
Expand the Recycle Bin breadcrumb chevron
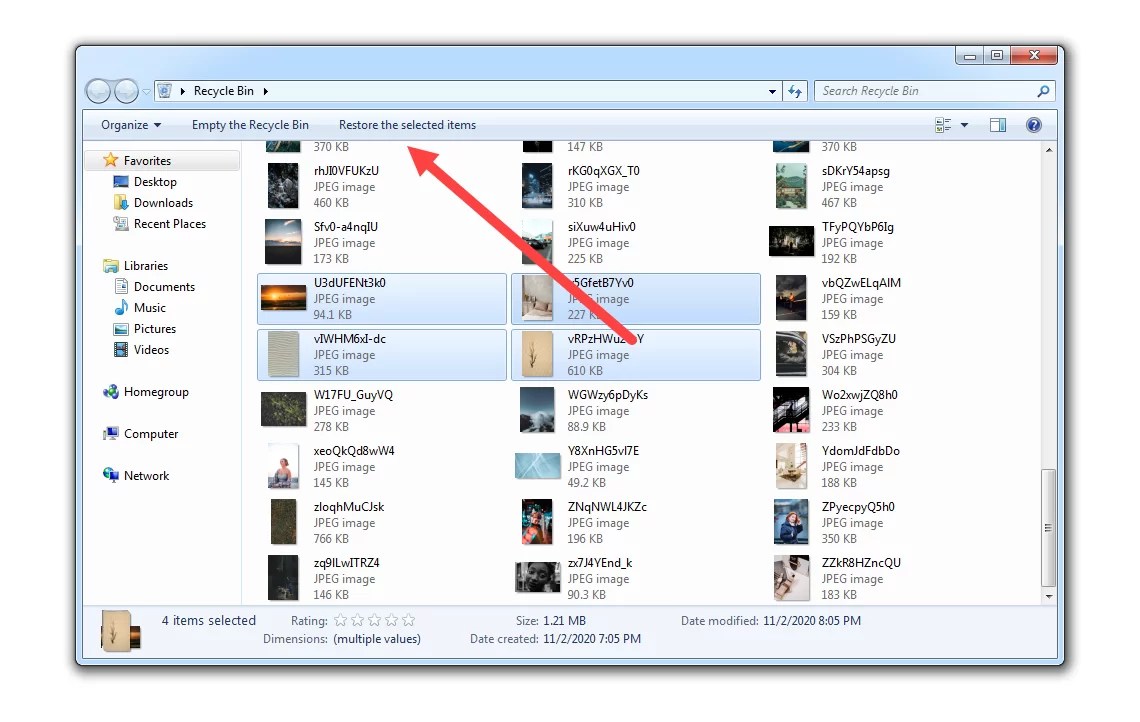(265, 90)
